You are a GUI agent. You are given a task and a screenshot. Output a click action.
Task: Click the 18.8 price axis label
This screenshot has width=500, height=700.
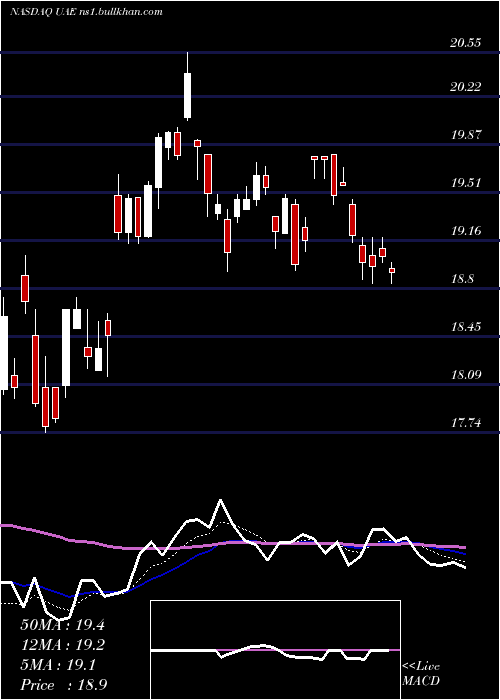pyautogui.click(x=462, y=279)
